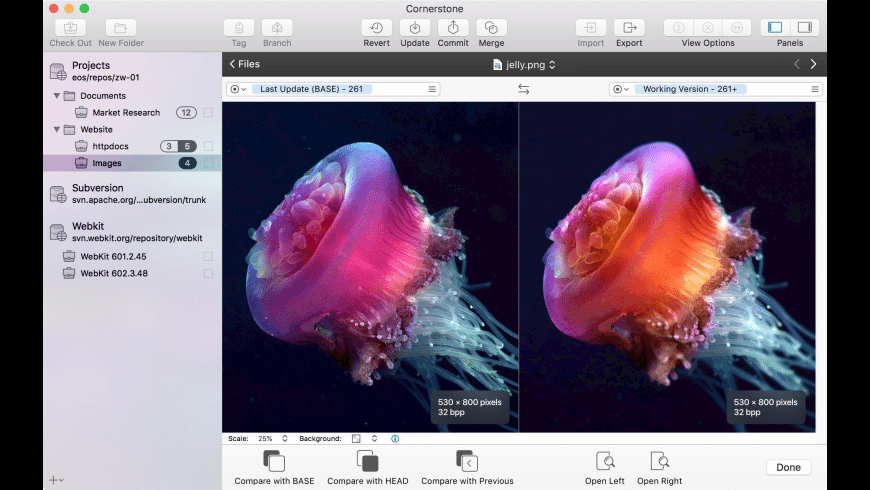Viewport: 870px width, 490px height.
Task: Tick the Market Research checkbox
Action: pos(208,113)
